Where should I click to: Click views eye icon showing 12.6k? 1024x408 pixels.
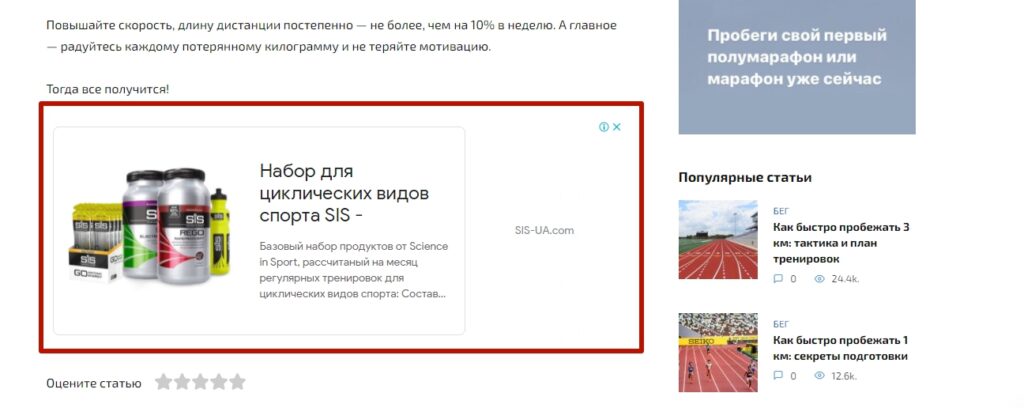(x=820, y=376)
